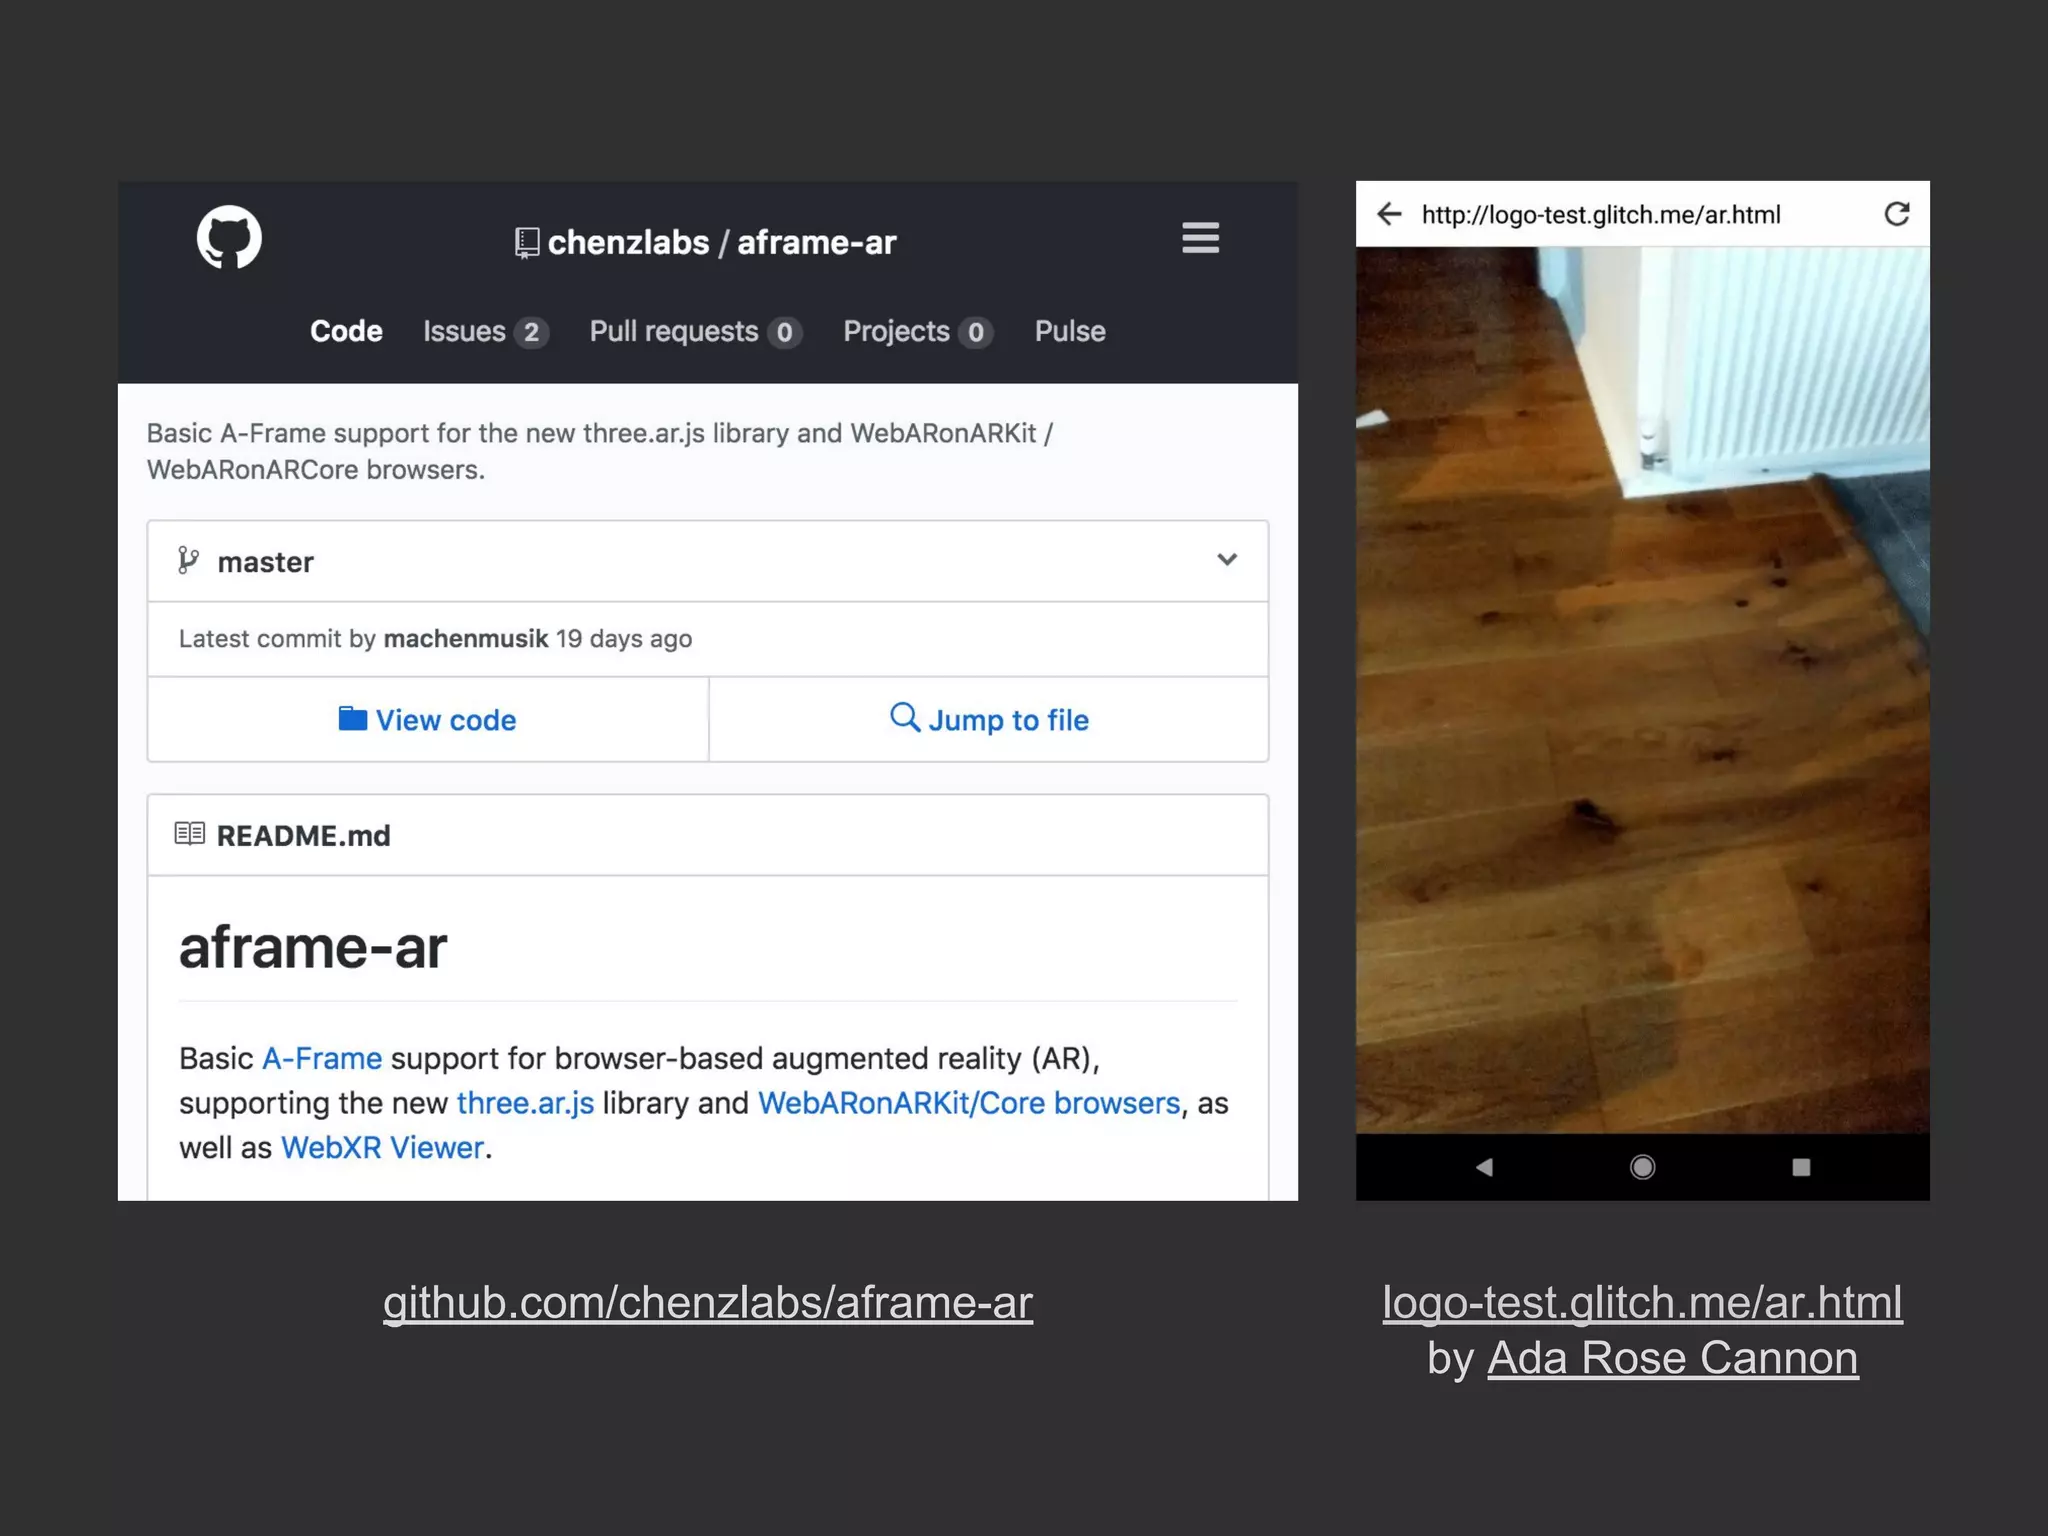2048x1536 pixels.
Task: Expand the master branch dropdown
Action: [266, 562]
